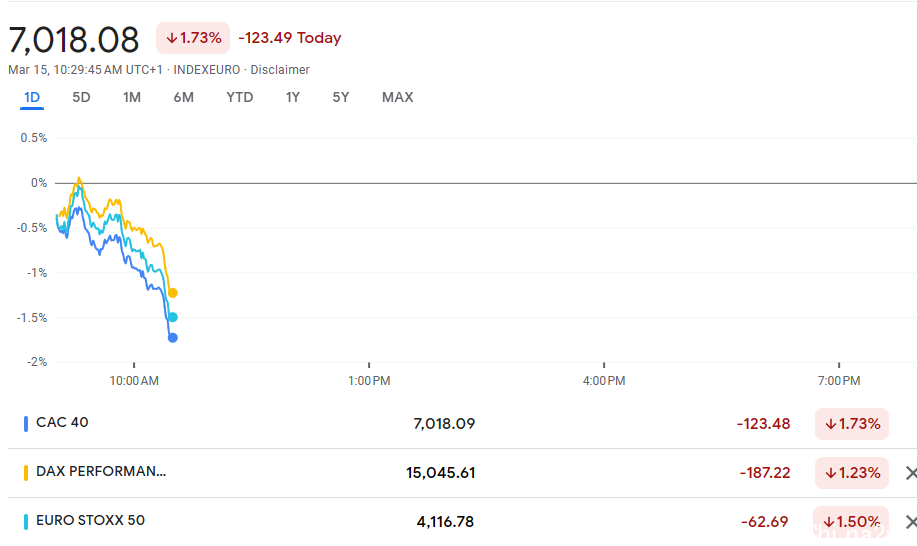Switch to the 5Y chart view
Image resolution: width=917 pixels, height=546 pixels.
point(341,97)
